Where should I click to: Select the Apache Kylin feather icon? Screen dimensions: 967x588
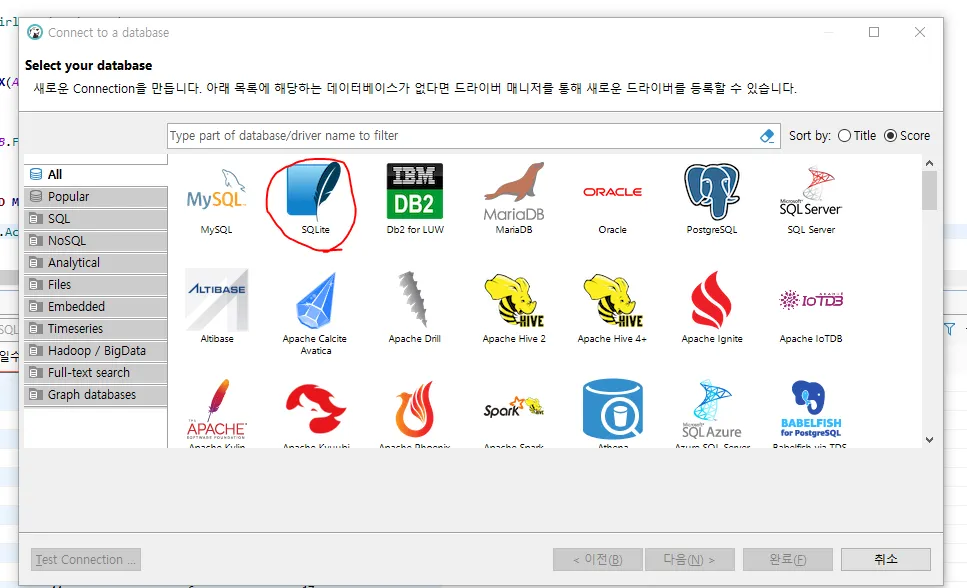[x=217, y=408]
